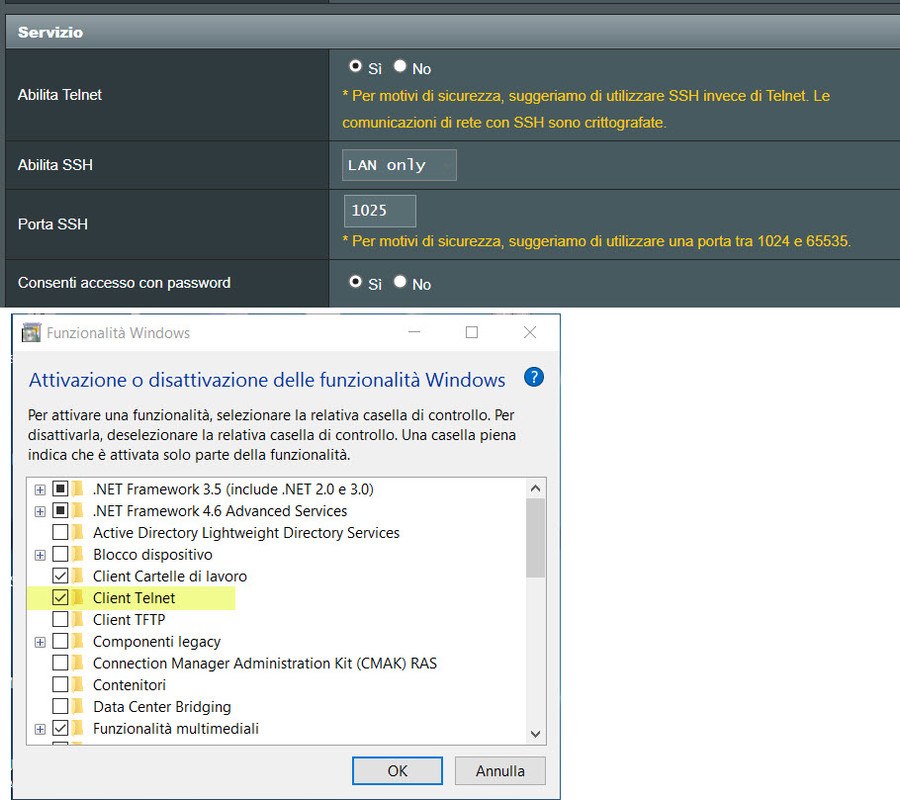Click the help question mark icon
900x800 pixels.
click(x=534, y=377)
